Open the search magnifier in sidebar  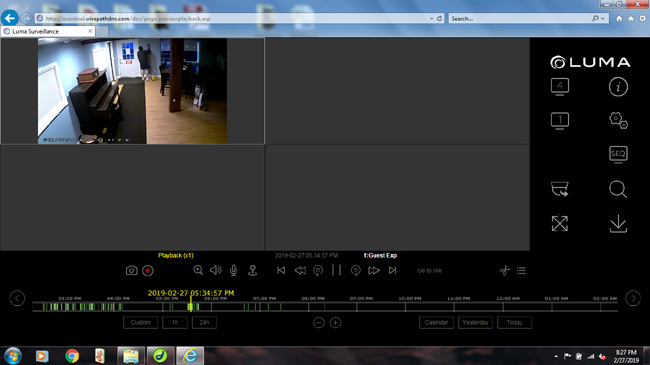click(x=618, y=189)
